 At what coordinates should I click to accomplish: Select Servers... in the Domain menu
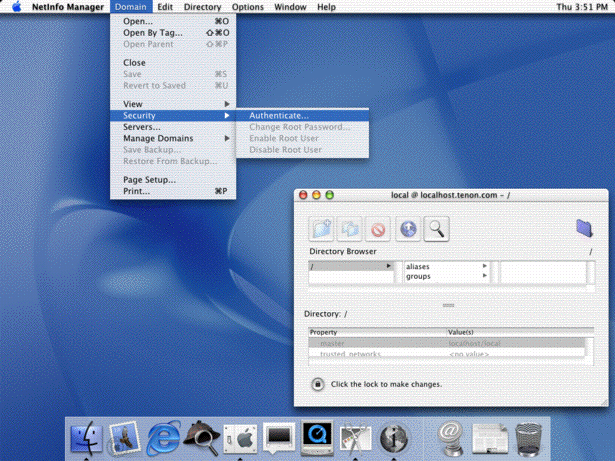tap(173, 127)
